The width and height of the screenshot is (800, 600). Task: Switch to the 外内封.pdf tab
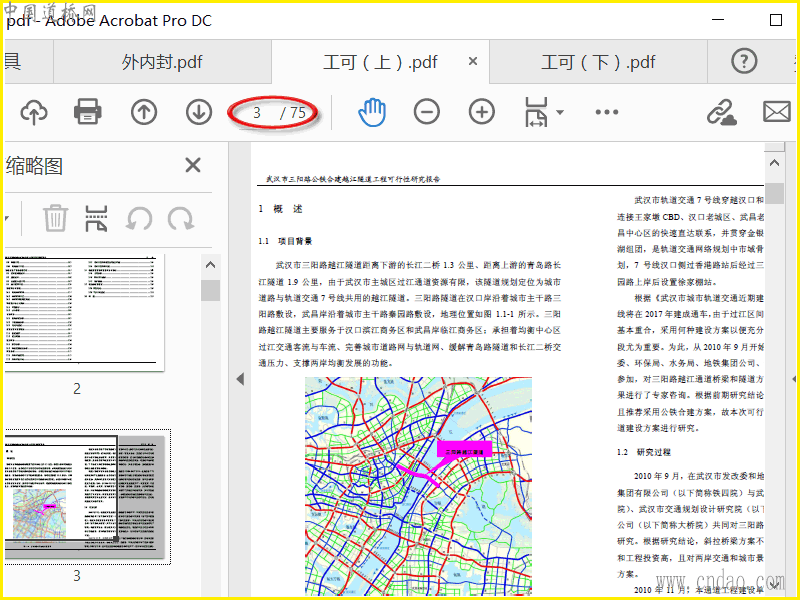click(x=162, y=62)
